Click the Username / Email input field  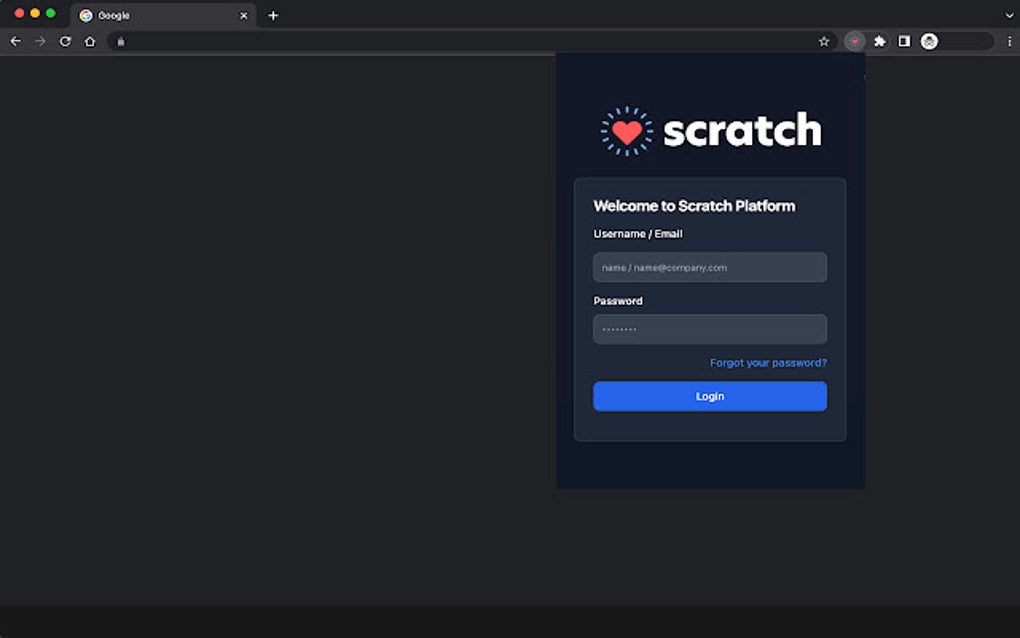[709, 267]
